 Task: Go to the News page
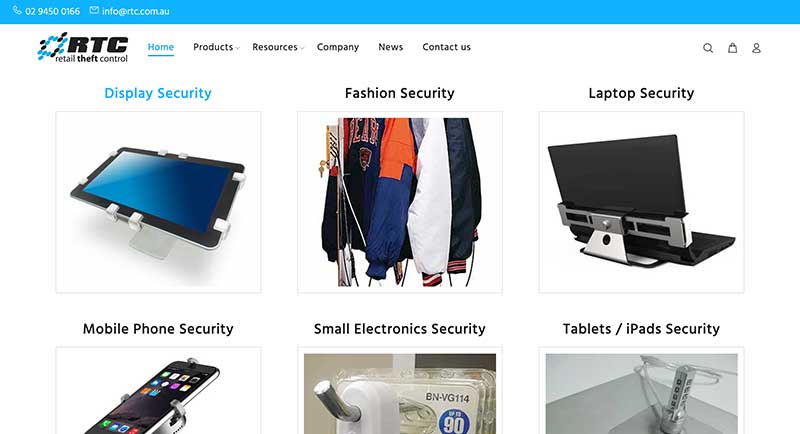point(390,47)
